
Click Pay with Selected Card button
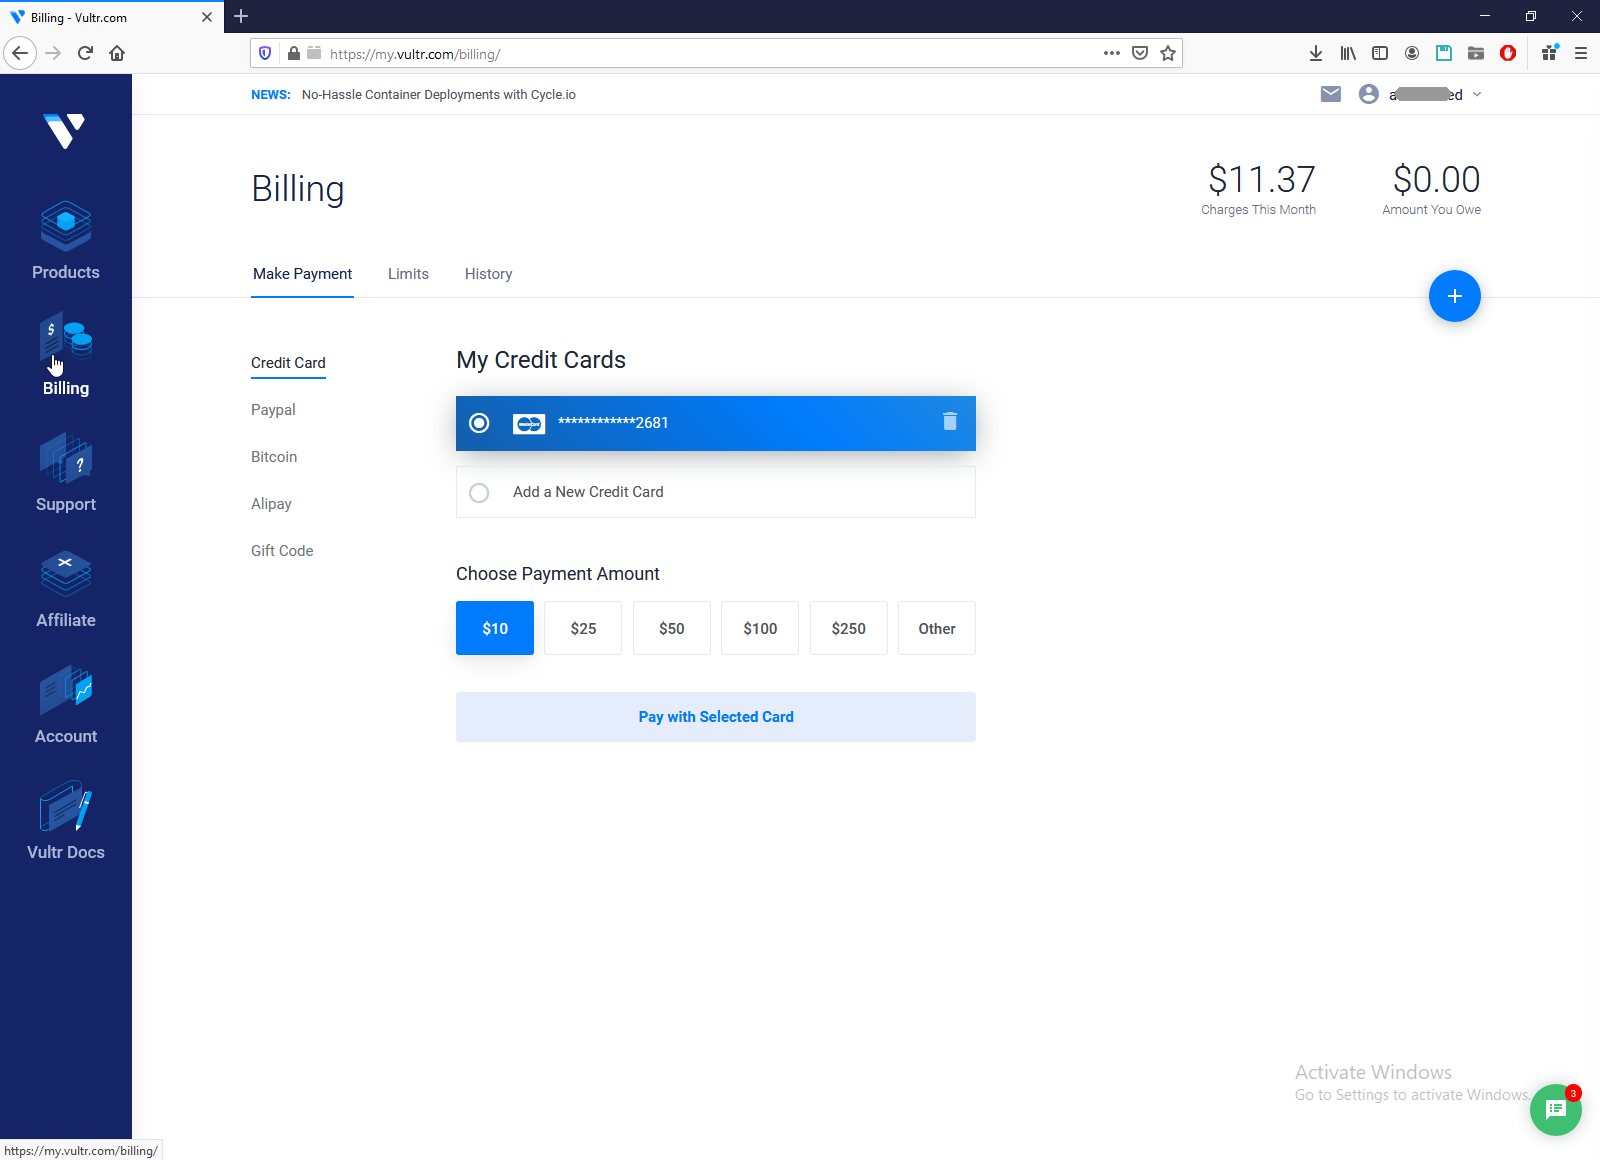[x=716, y=717]
